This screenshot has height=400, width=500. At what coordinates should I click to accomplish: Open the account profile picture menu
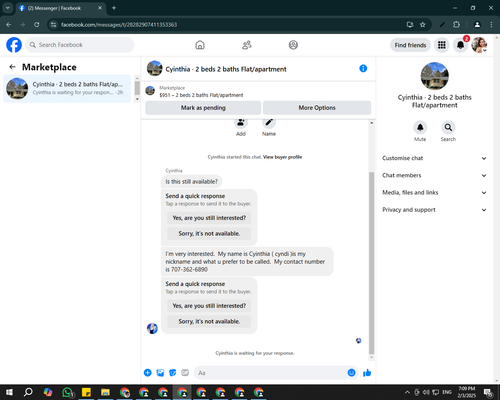coord(479,45)
